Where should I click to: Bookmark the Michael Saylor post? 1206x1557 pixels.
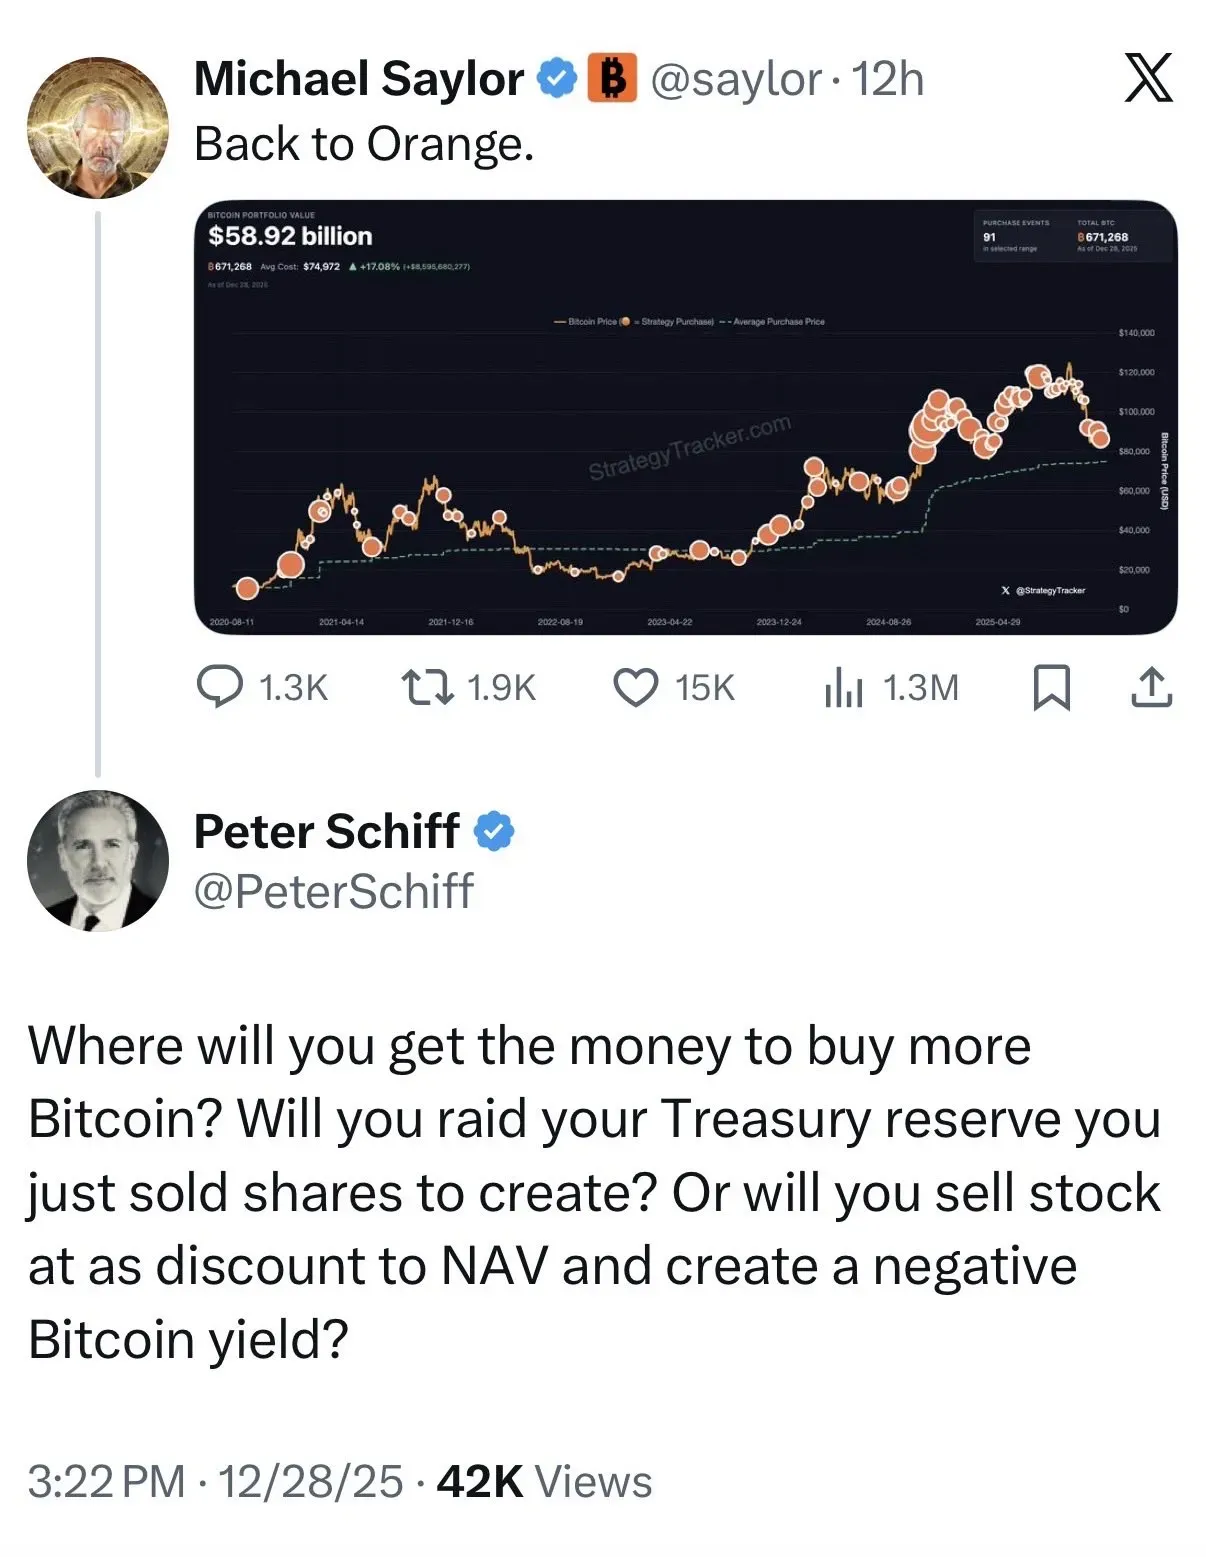coord(1051,687)
